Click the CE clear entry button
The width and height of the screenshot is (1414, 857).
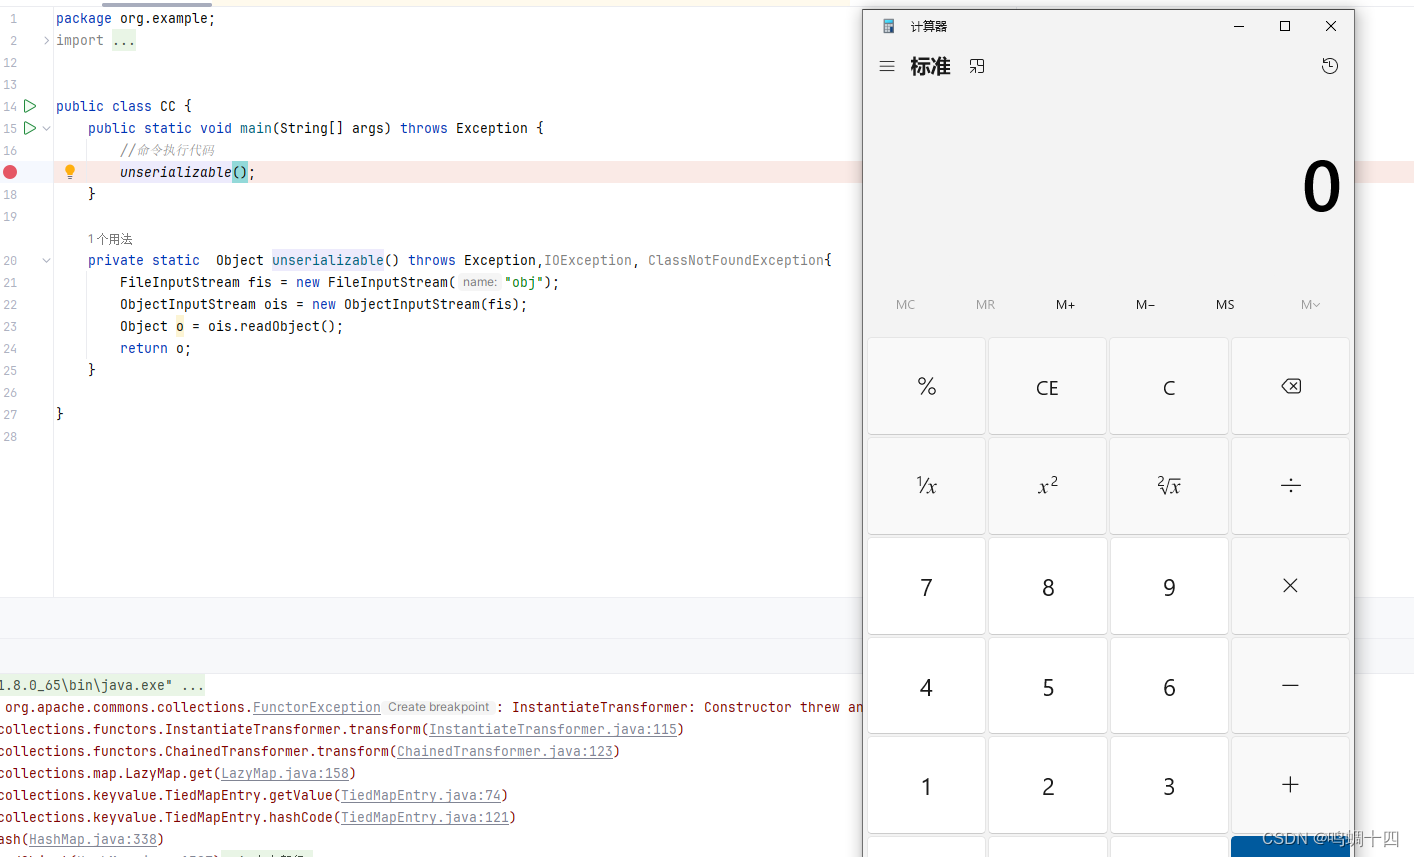[x=1048, y=386]
